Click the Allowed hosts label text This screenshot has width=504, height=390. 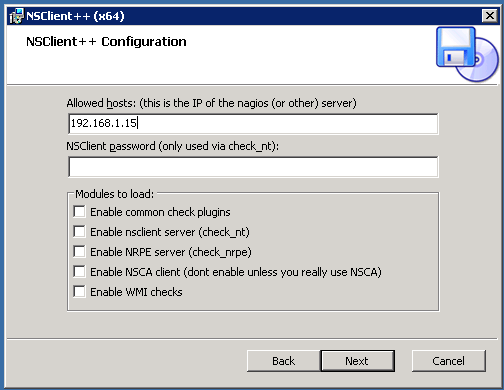click(x=211, y=103)
